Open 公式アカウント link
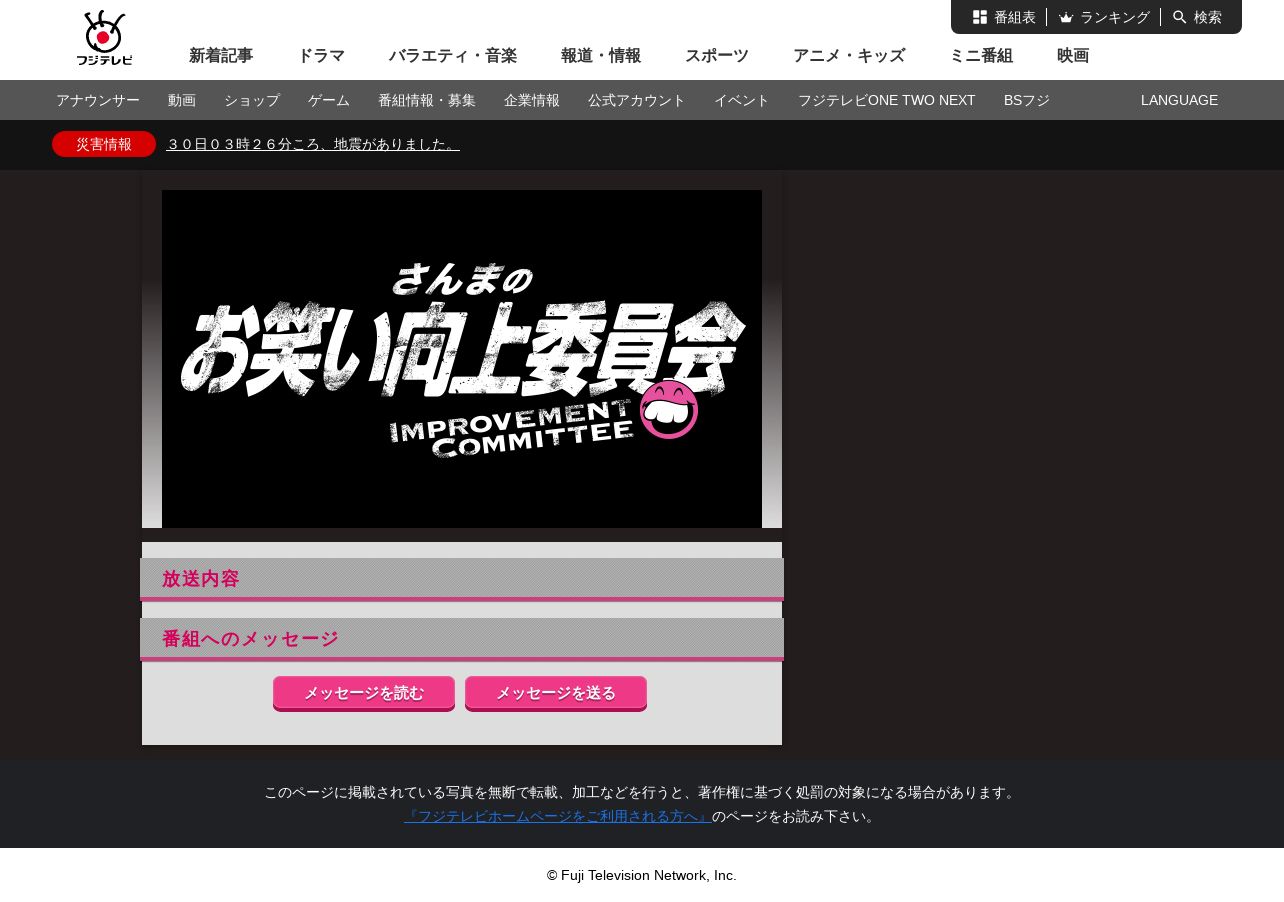The image size is (1284, 902). click(x=637, y=100)
